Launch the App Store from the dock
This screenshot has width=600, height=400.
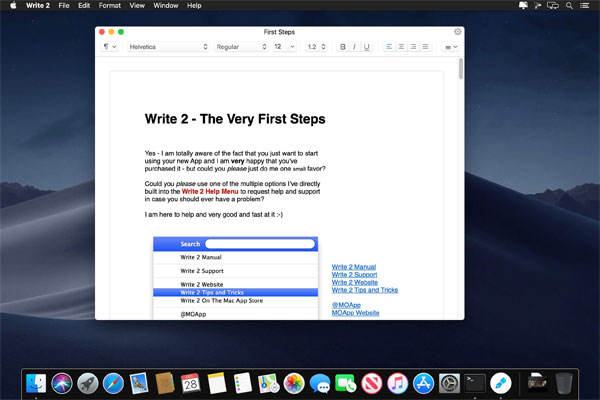423,382
